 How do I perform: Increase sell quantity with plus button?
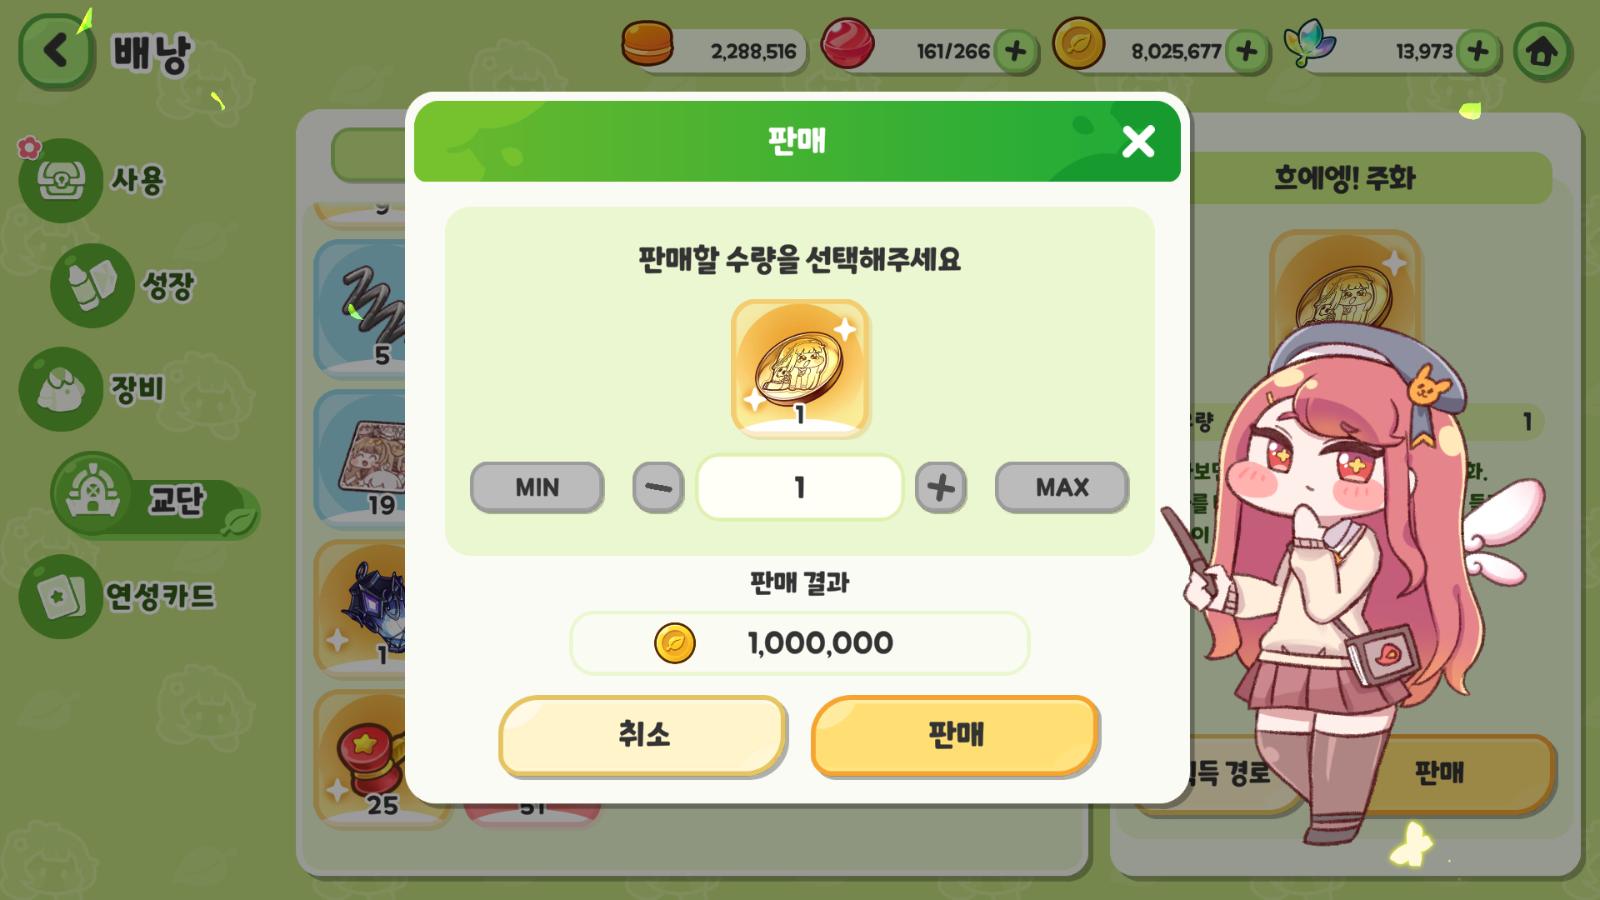941,487
